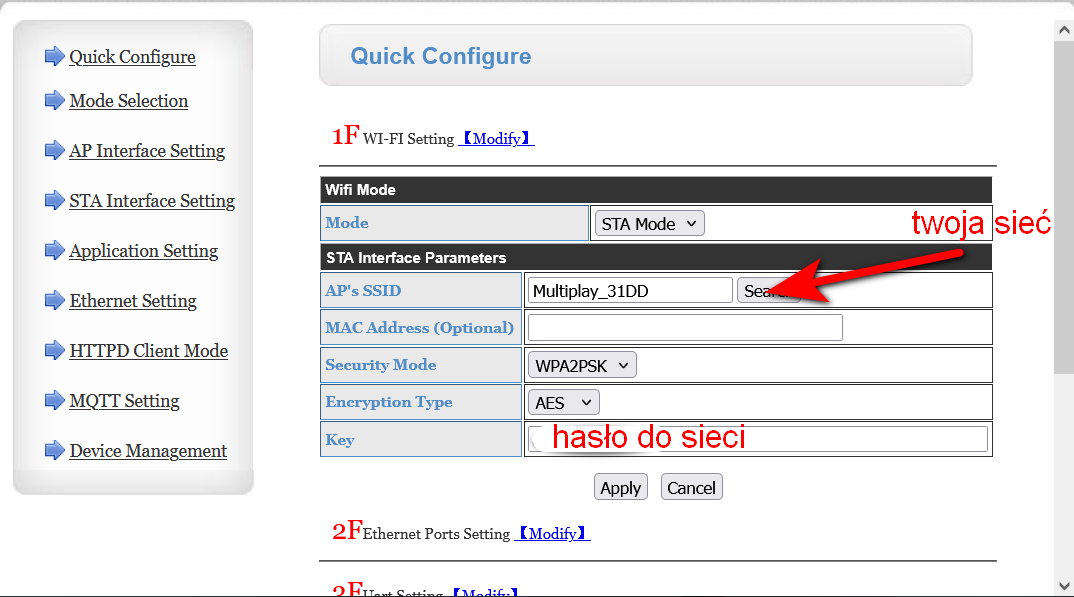The height and width of the screenshot is (597, 1074).
Task: Click arrow icon next to AP Interface Setting
Action: pyautogui.click(x=54, y=150)
